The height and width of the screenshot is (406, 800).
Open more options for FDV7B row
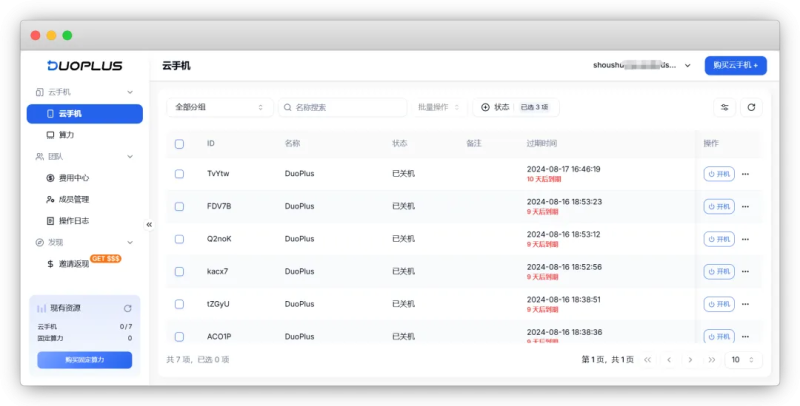point(745,207)
